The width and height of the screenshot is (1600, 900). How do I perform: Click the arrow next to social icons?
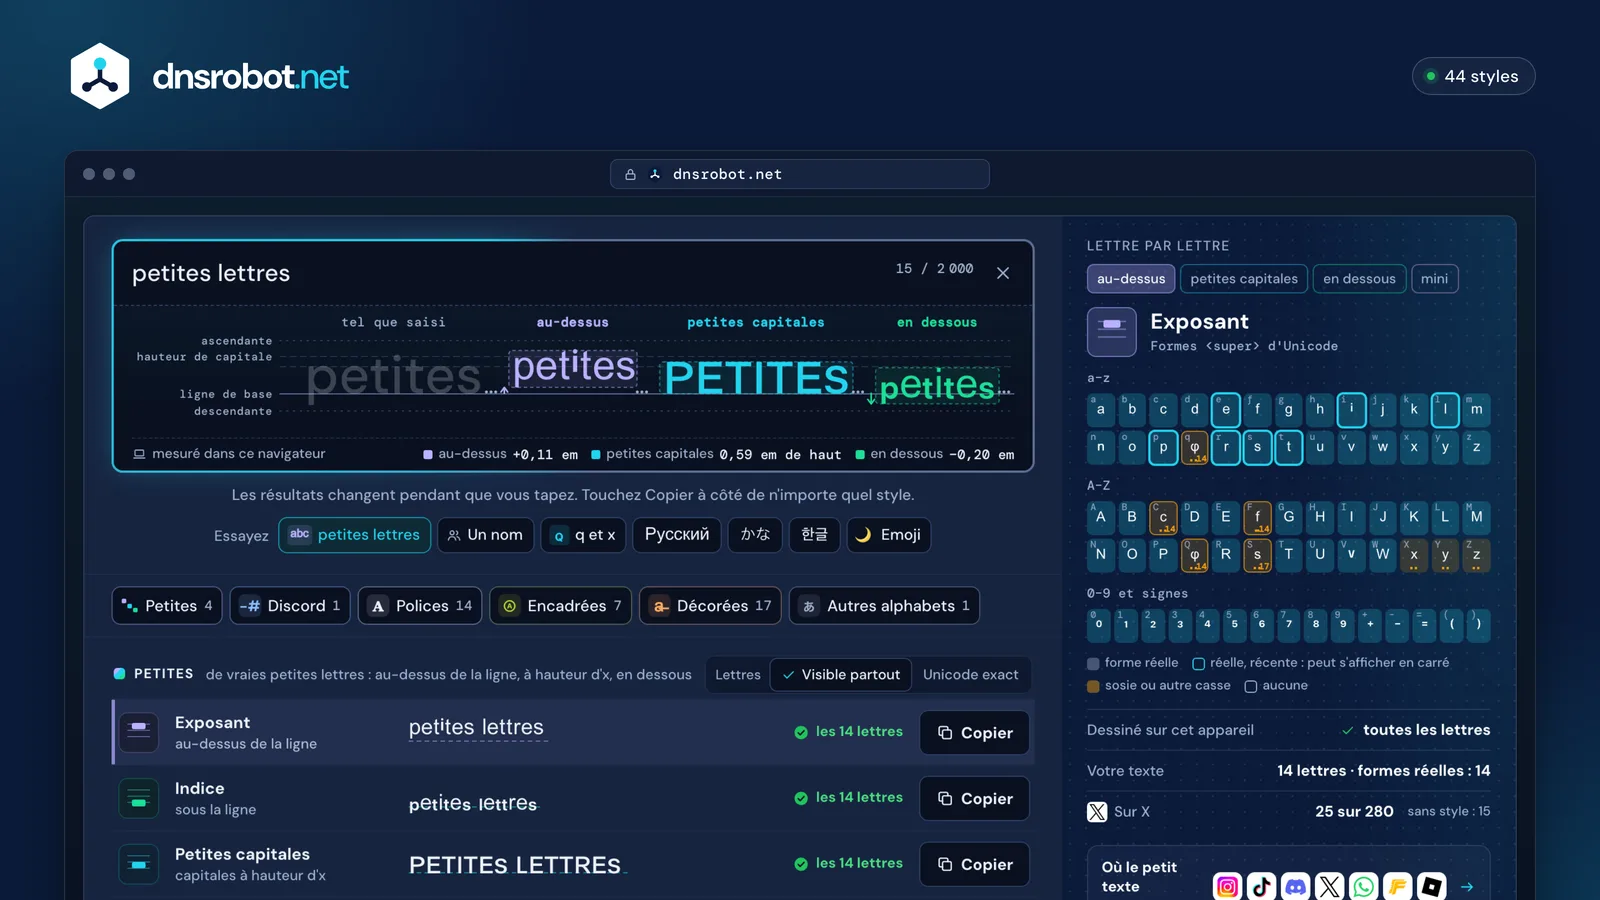tap(1467, 886)
